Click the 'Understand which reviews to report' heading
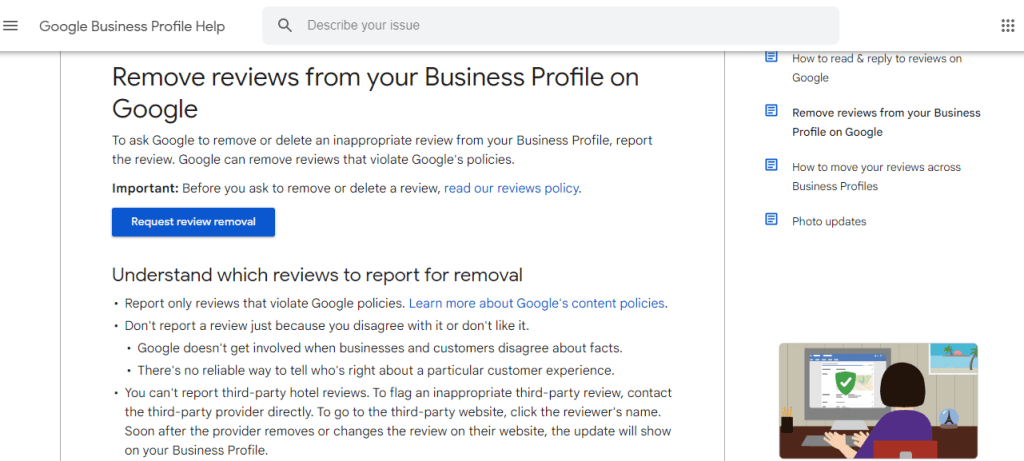The width and height of the screenshot is (1024, 461). 317,275
